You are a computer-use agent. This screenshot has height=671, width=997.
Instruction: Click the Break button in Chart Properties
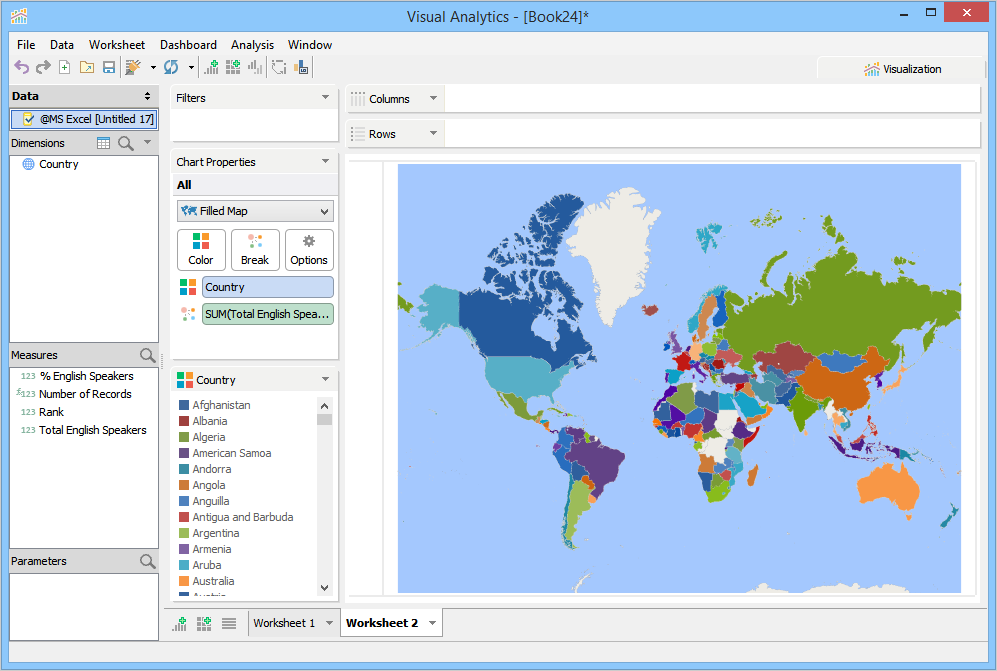pyautogui.click(x=255, y=250)
